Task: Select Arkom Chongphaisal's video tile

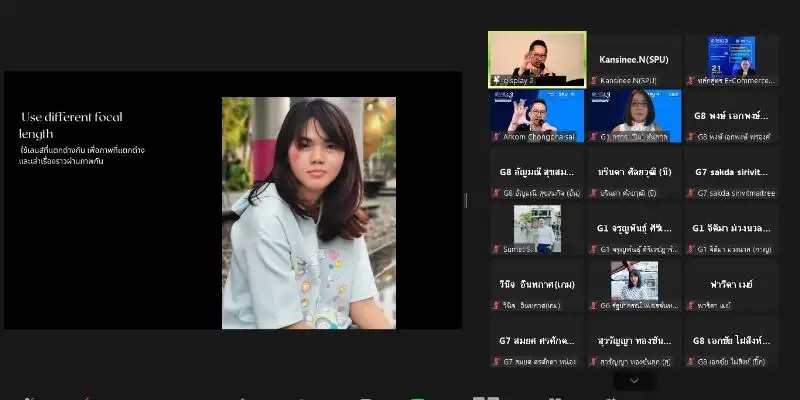Action: (536, 112)
